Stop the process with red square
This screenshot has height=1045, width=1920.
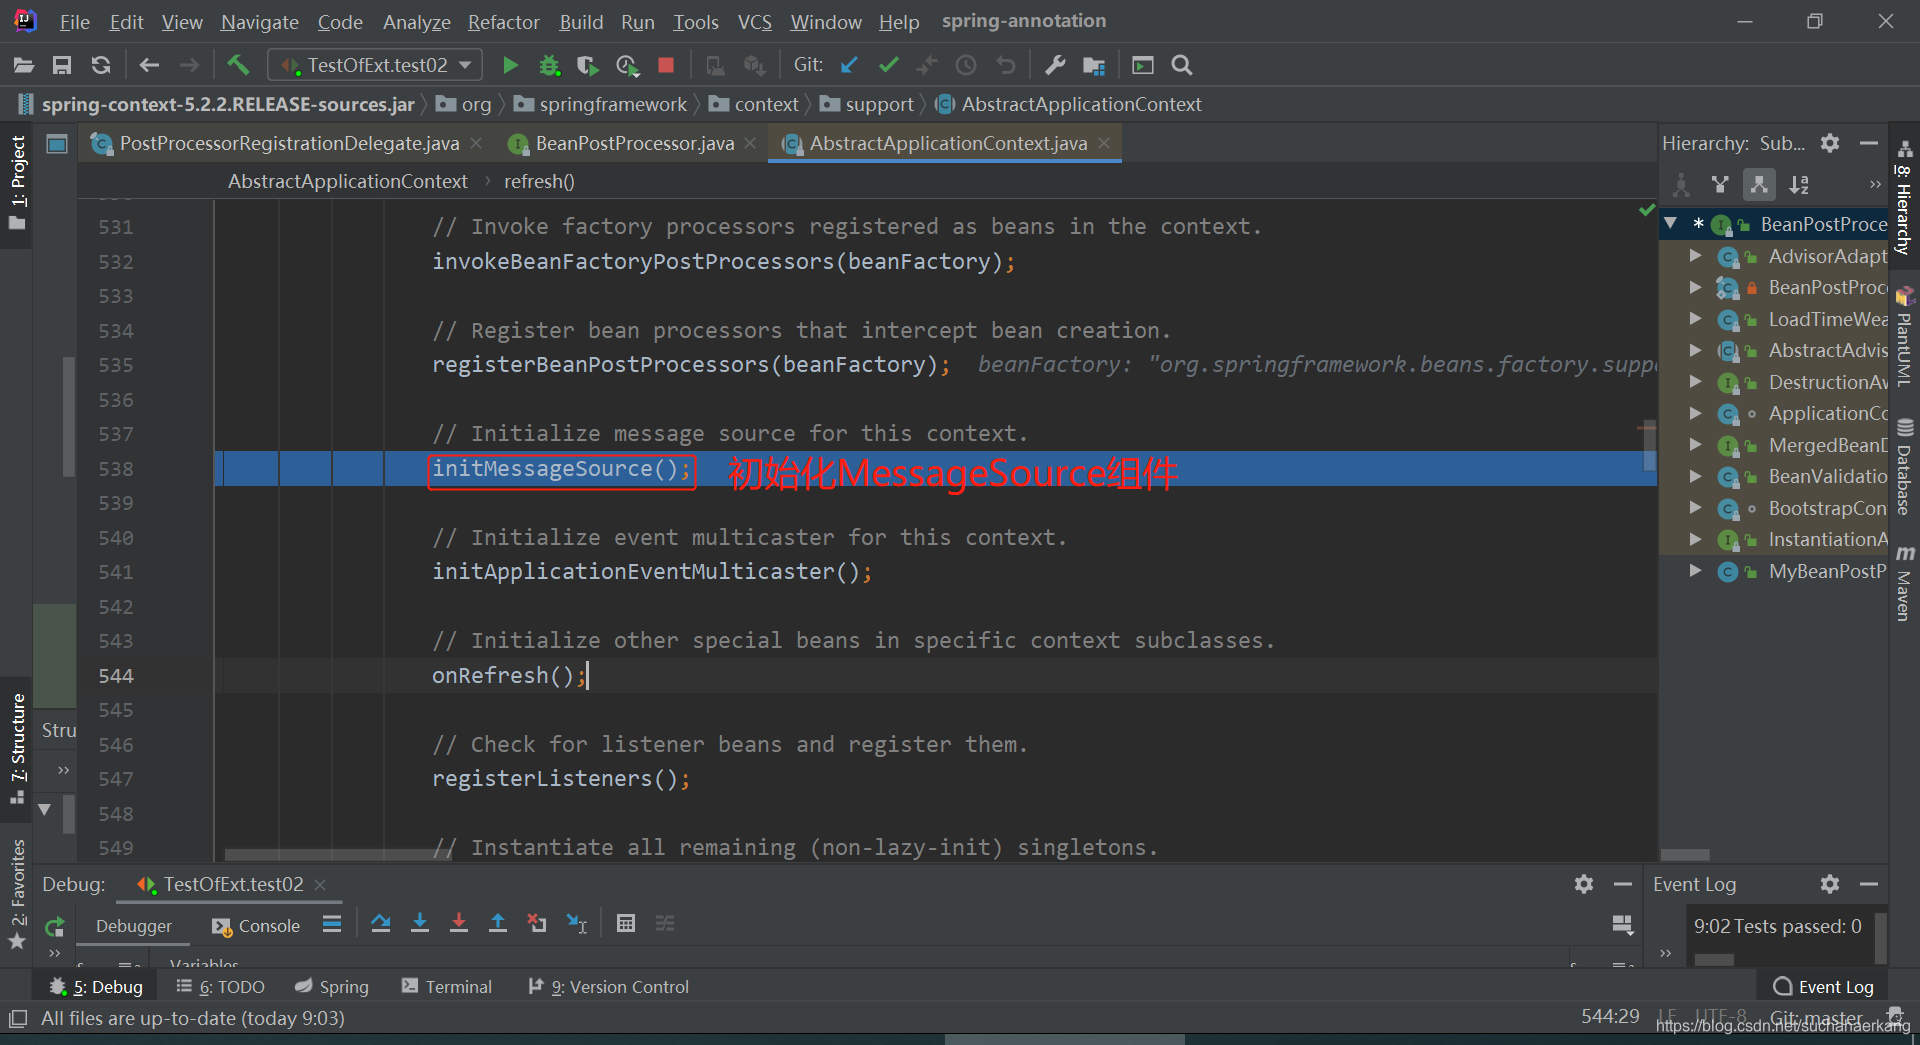click(666, 65)
